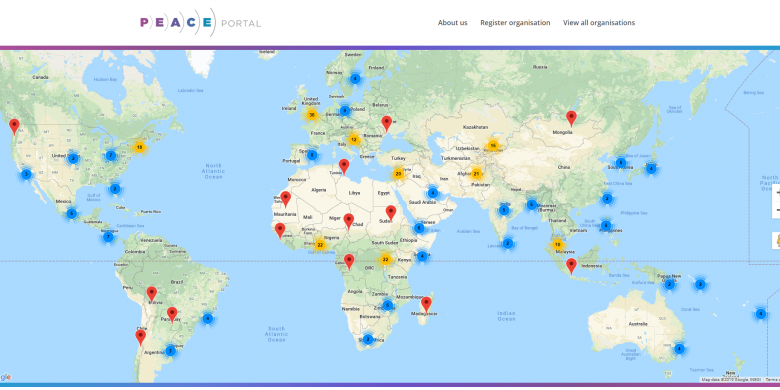780x390 pixels.
Task: Expand the blue cluster on India
Action: coord(504,210)
